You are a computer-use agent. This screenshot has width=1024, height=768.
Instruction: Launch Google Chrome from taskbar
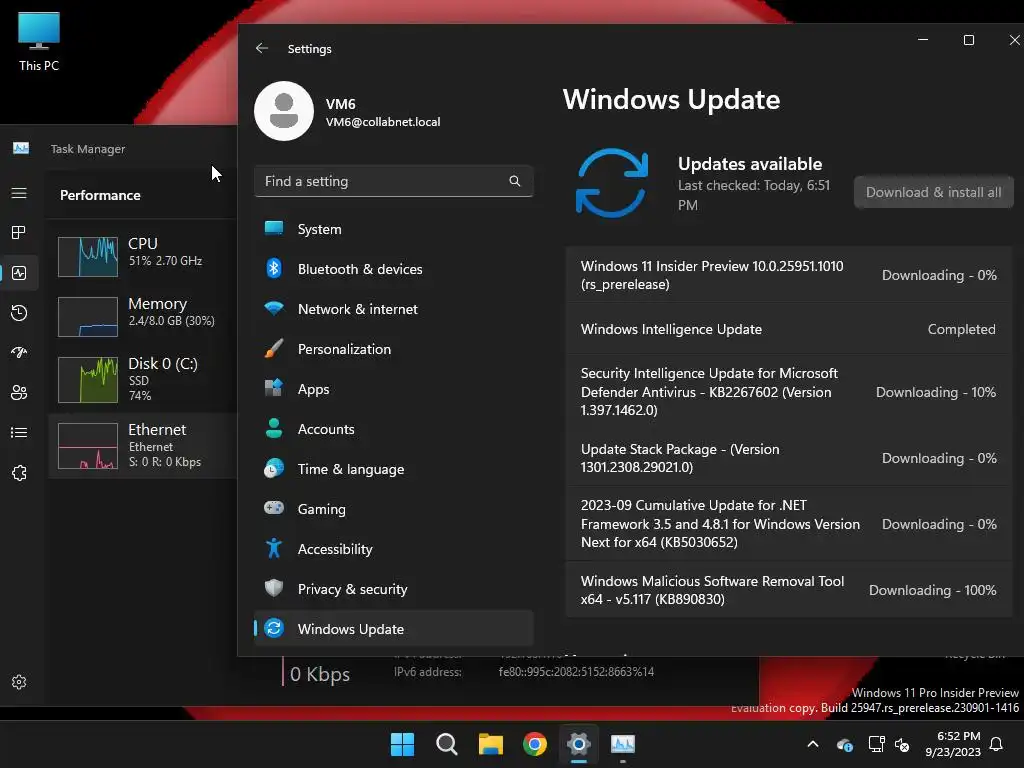click(535, 744)
